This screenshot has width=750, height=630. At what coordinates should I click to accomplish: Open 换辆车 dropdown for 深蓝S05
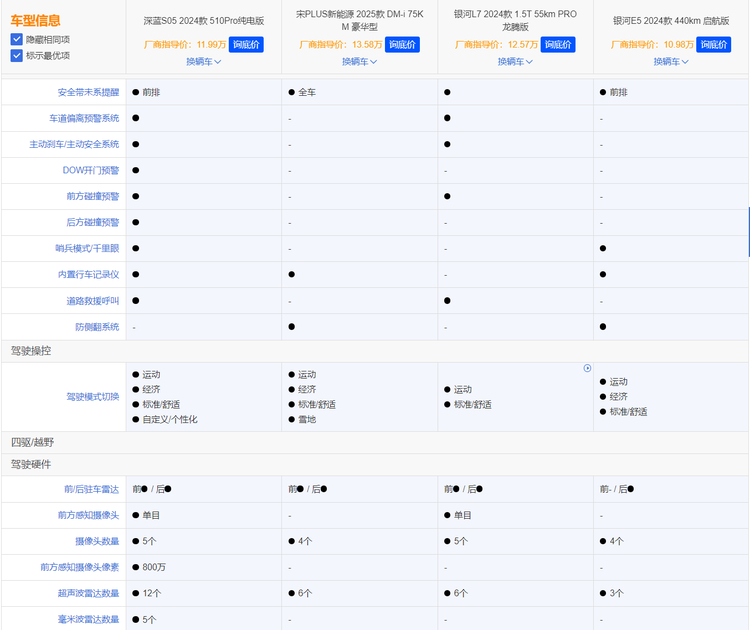coord(204,61)
